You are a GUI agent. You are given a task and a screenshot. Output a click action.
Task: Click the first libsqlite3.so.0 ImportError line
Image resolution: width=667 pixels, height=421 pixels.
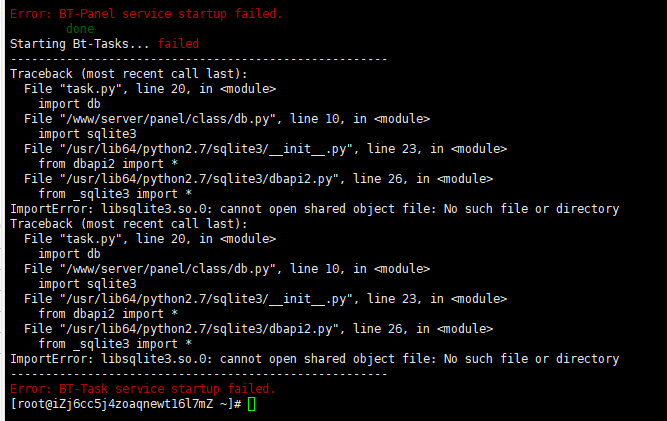point(314,209)
